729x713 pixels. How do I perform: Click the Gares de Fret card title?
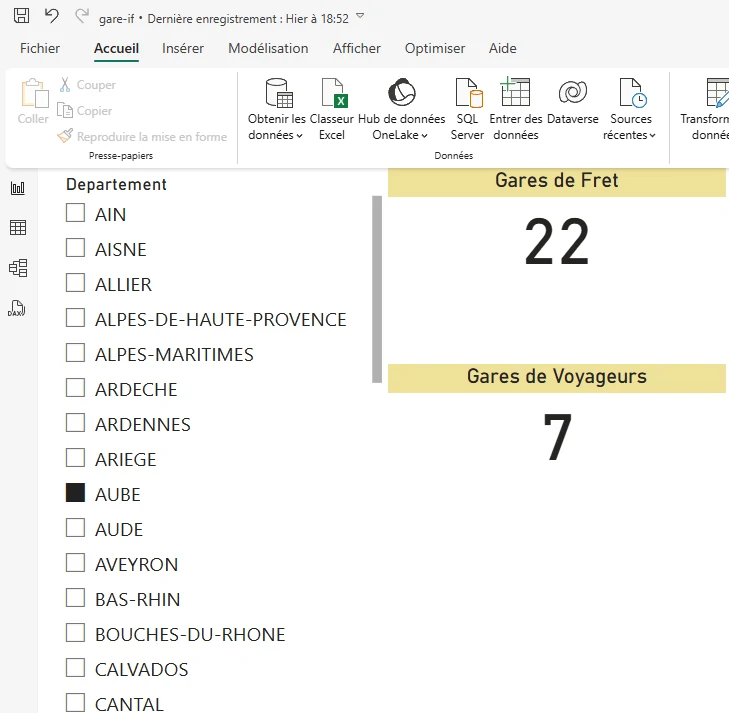point(556,181)
